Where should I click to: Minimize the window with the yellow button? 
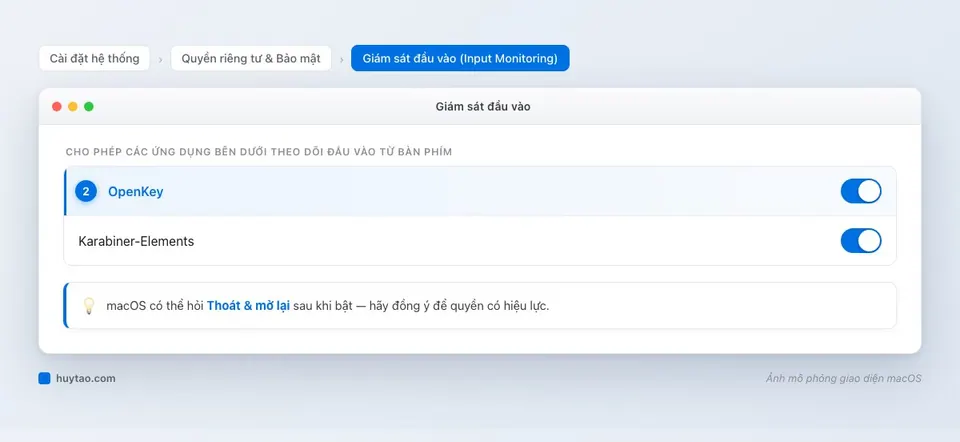pos(73,107)
